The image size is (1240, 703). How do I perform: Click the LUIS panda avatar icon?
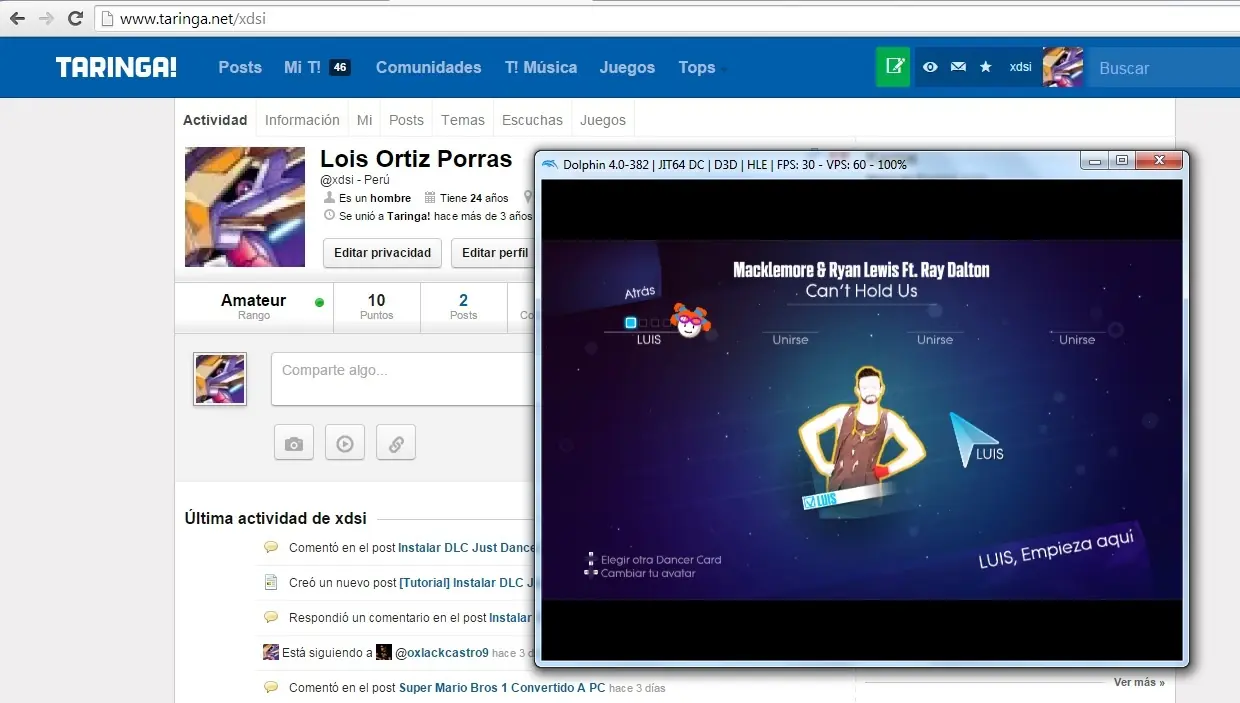[x=688, y=321]
